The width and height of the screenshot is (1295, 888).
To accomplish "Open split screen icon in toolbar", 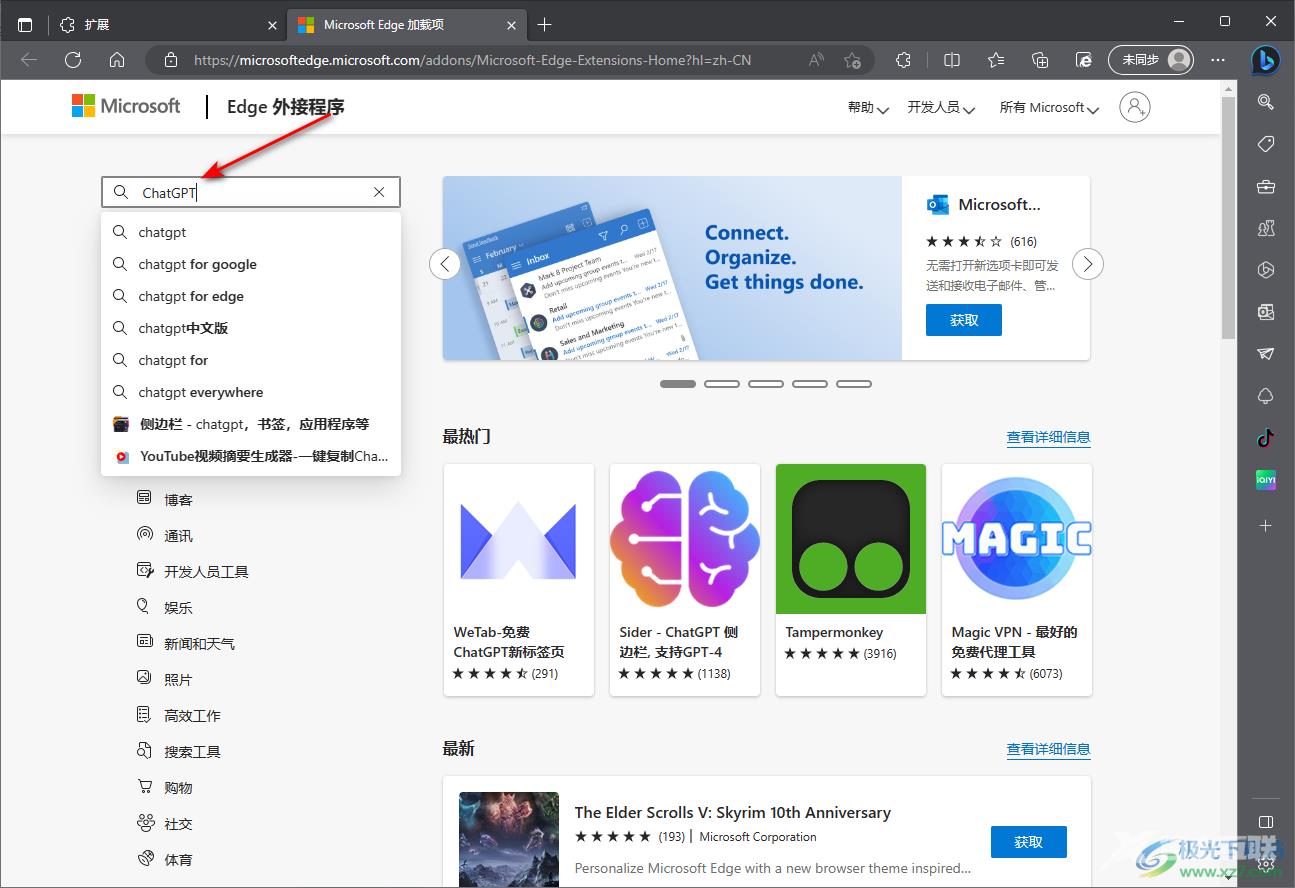I will click(952, 60).
